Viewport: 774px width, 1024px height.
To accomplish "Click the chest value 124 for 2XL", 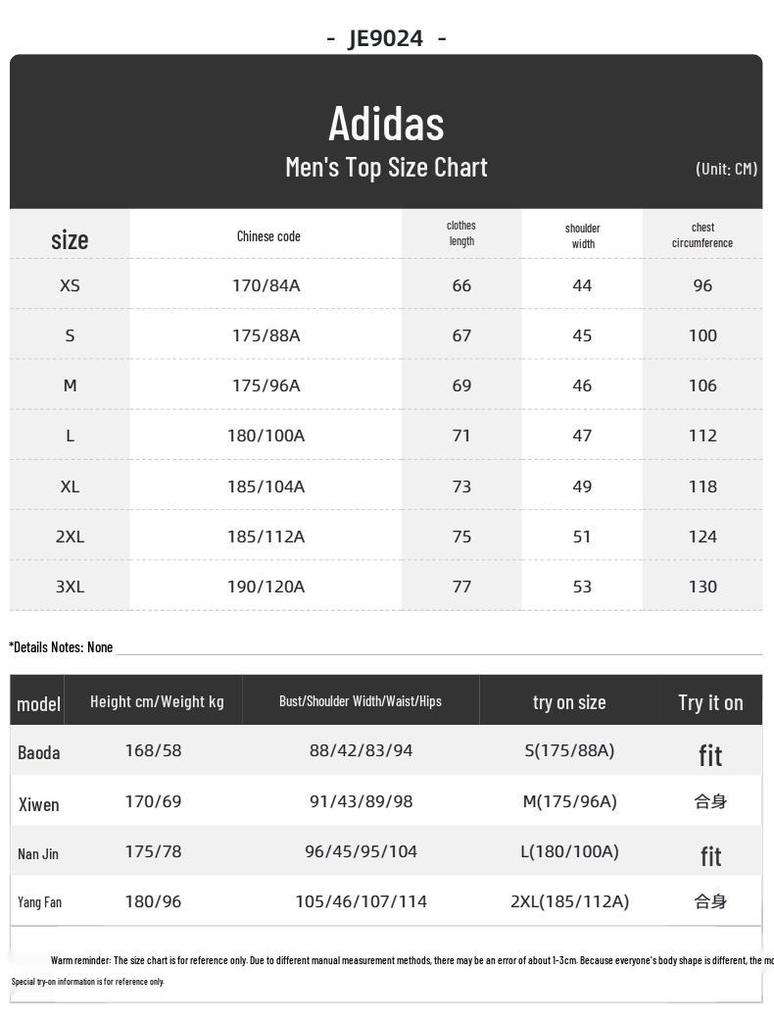I will click(x=702, y=536).
